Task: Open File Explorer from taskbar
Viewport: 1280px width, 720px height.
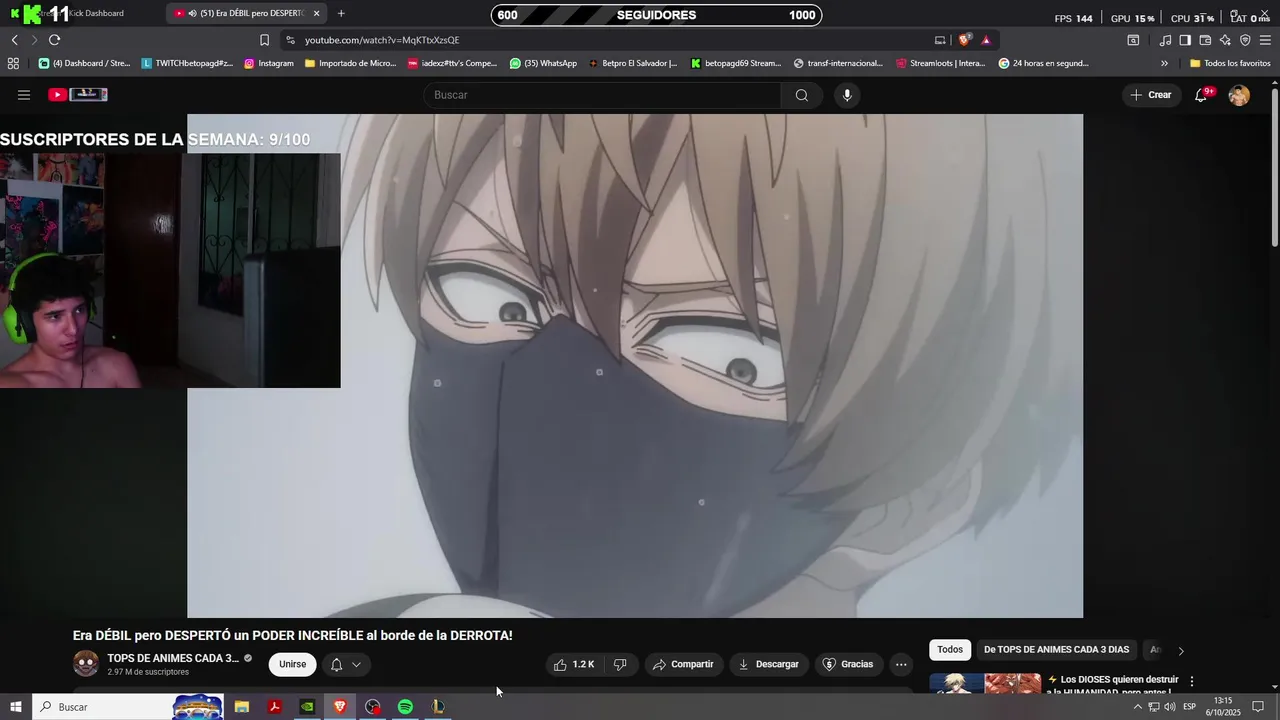Action: [x=242, y=707]
